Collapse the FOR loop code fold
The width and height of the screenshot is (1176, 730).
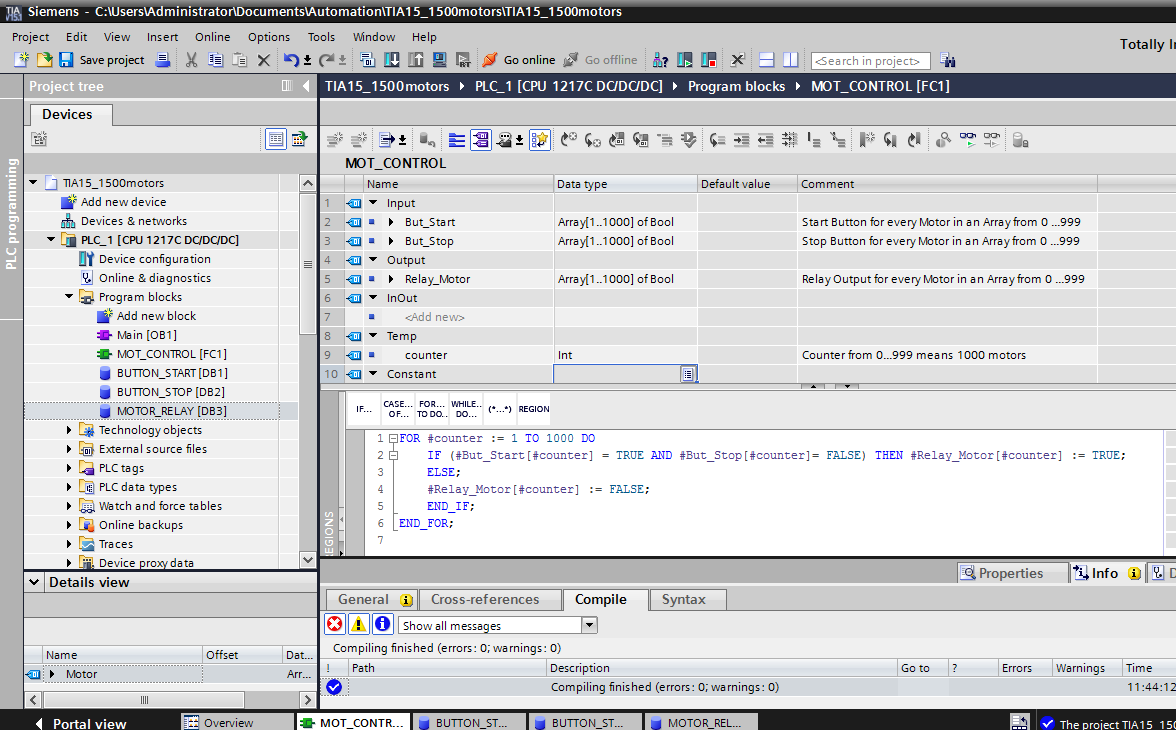click(393, 438)
